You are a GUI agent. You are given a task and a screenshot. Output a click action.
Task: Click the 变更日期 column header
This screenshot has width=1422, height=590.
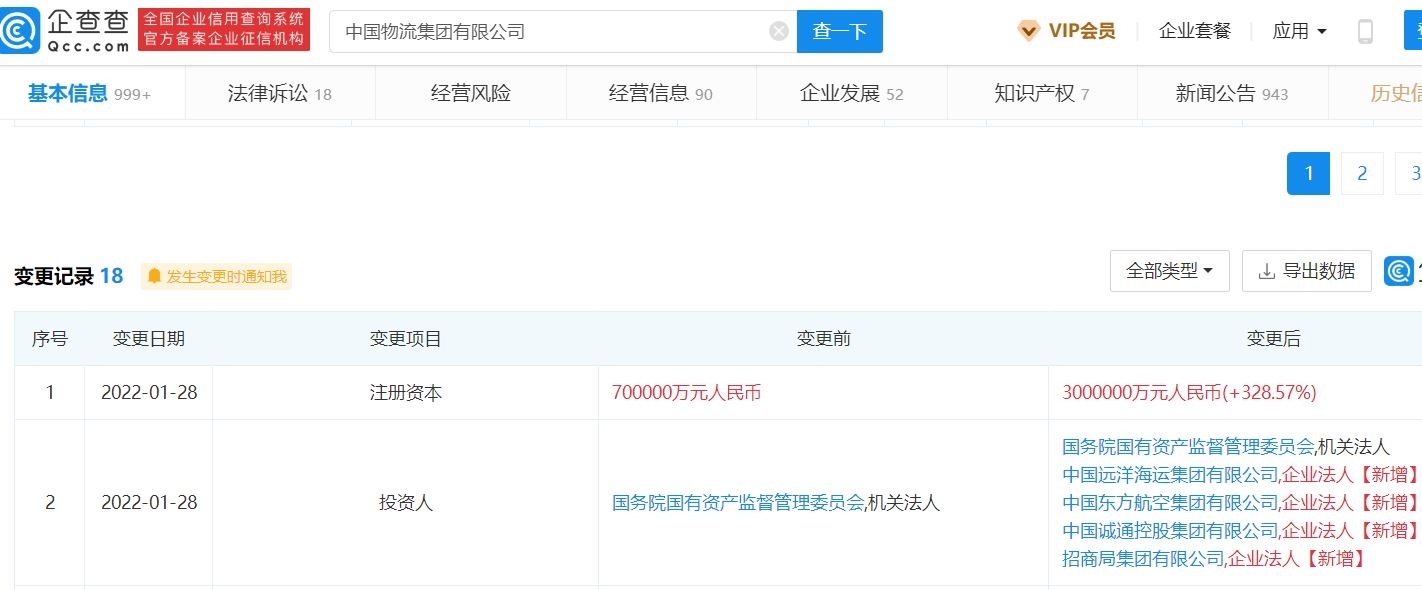pyautogui.click(x=149, y=339)
